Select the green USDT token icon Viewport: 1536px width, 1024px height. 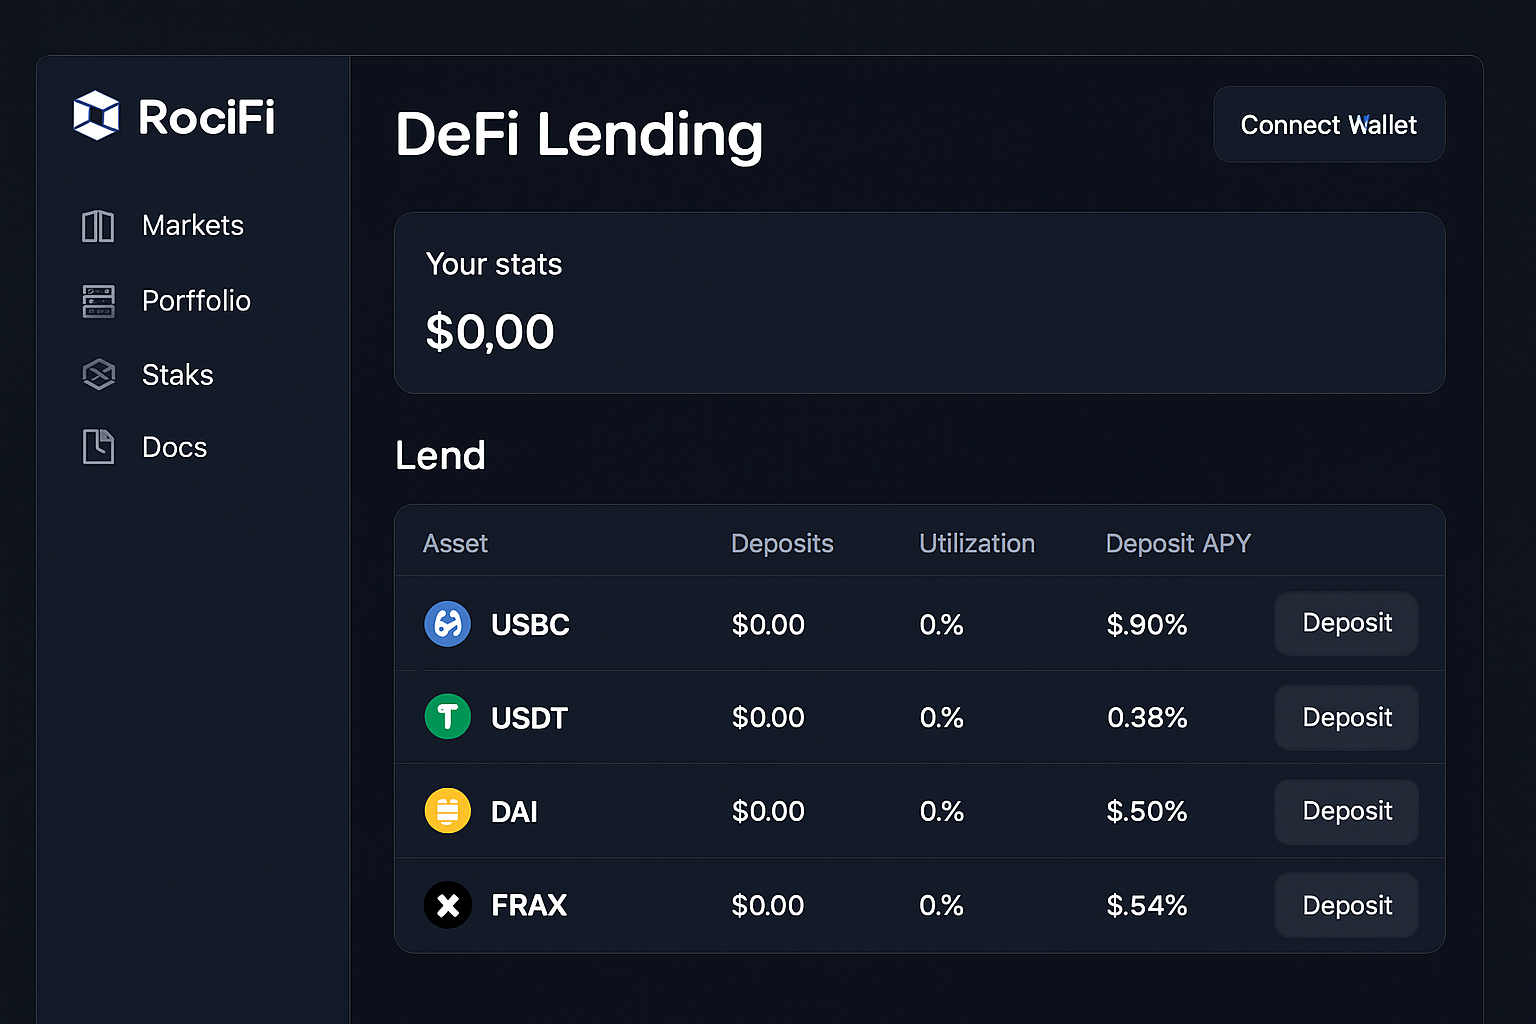[447, 717]
